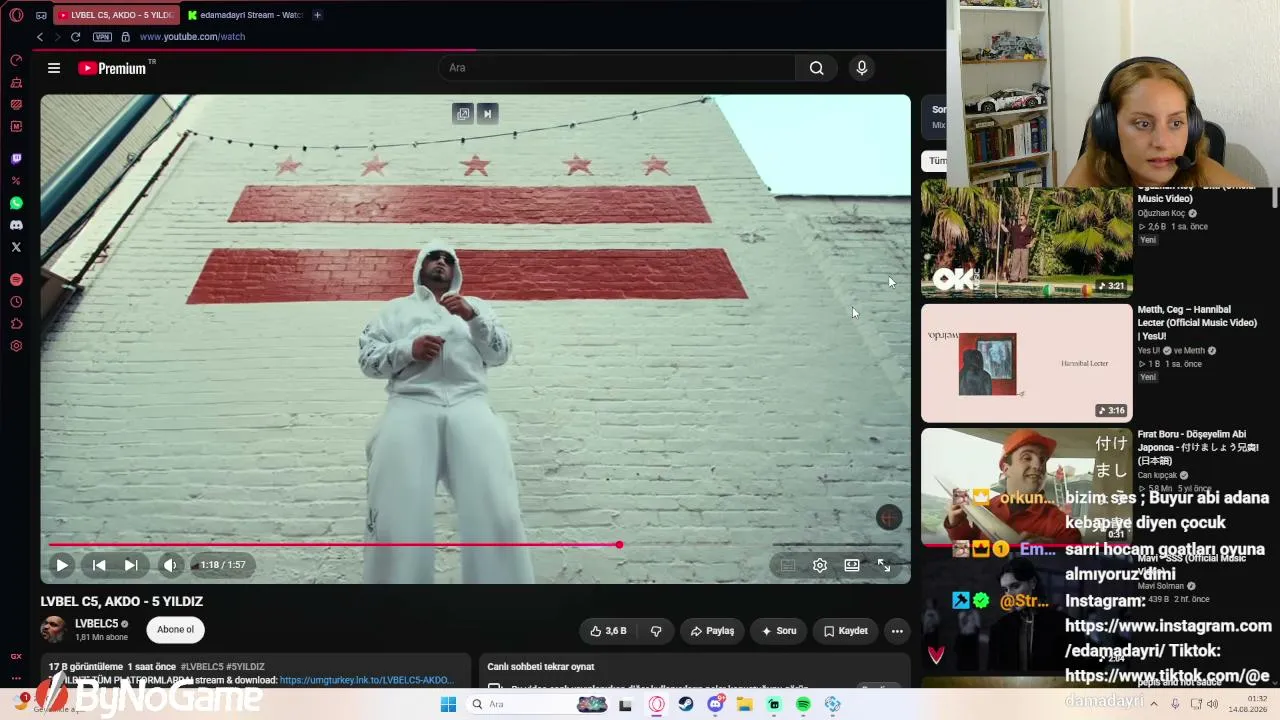
Task: Reload the current YouTube page
Action: (x=75, y=37)
